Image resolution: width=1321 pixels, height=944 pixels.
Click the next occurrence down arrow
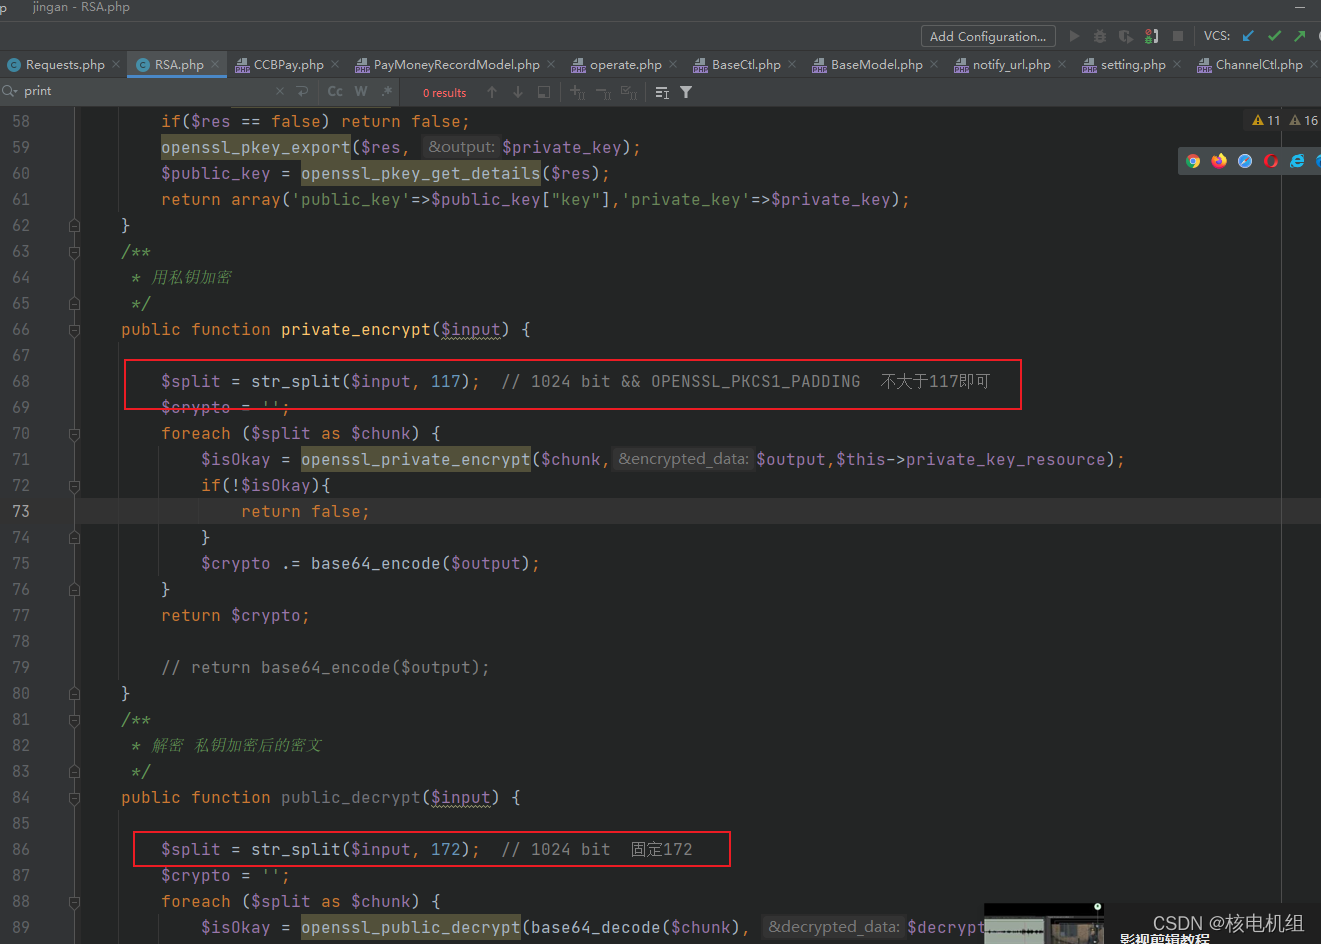pos(517,92)
